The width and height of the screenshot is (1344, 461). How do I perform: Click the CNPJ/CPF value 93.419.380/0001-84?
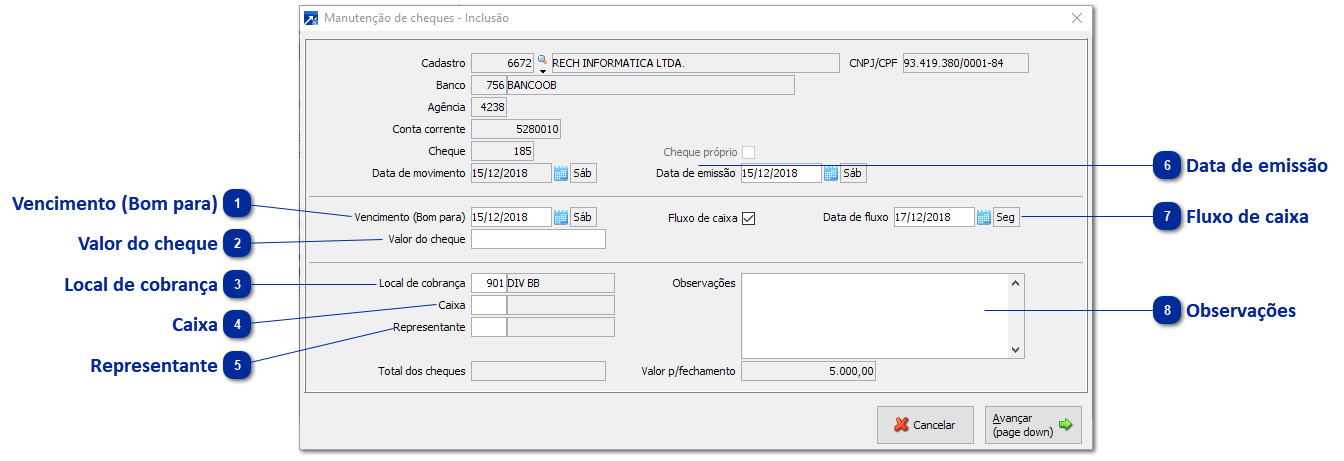pyautogui.click(x=965, y=63)
